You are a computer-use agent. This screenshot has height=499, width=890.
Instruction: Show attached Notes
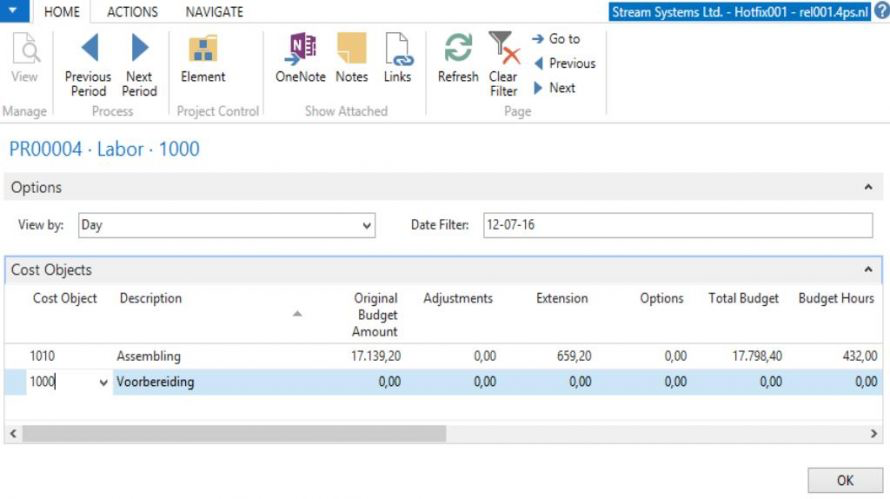tap(351, 50)
